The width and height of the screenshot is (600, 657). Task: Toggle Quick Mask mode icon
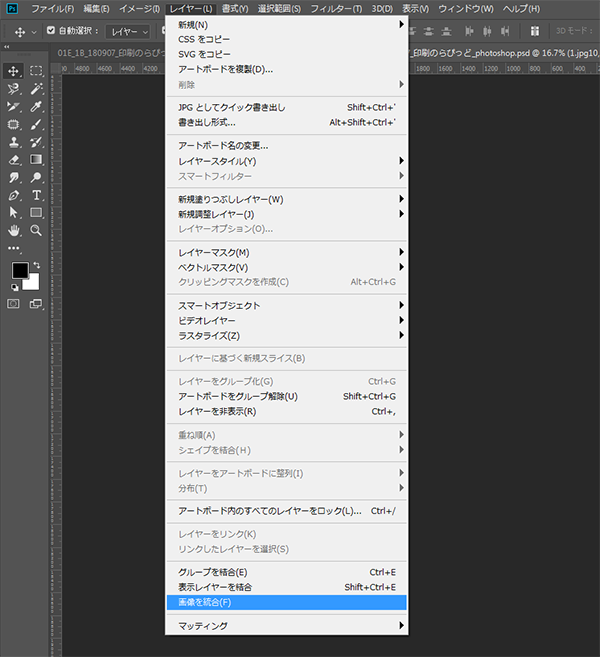click(x=14, y=304)
